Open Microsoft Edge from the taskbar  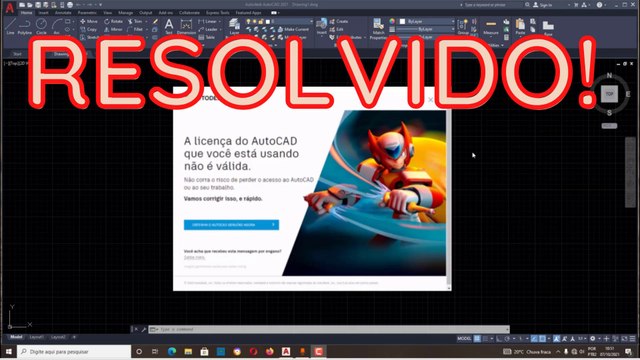pyautogui.click(x=172, y=351)
